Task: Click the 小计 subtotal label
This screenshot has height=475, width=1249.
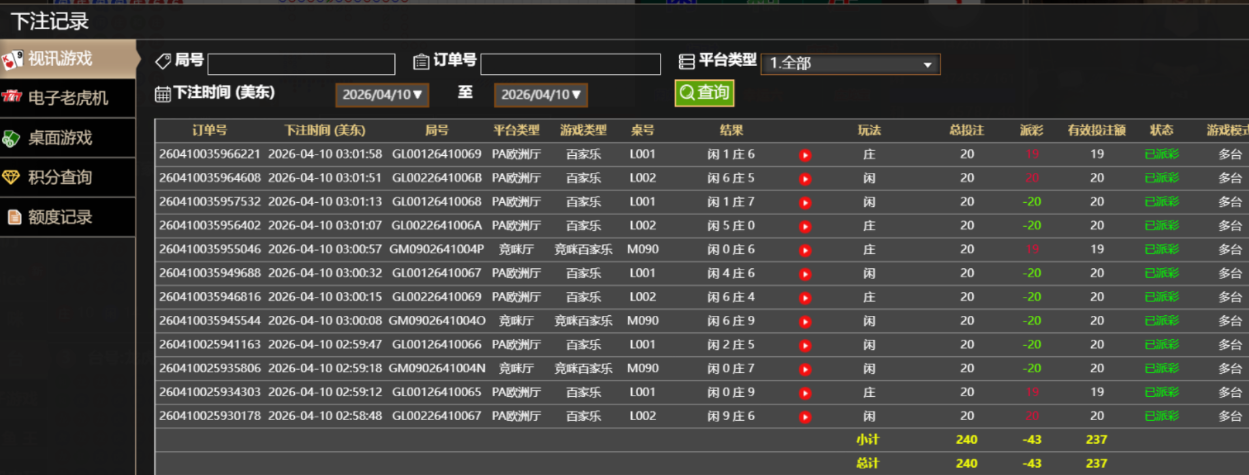Action: (x=866, y=440)
